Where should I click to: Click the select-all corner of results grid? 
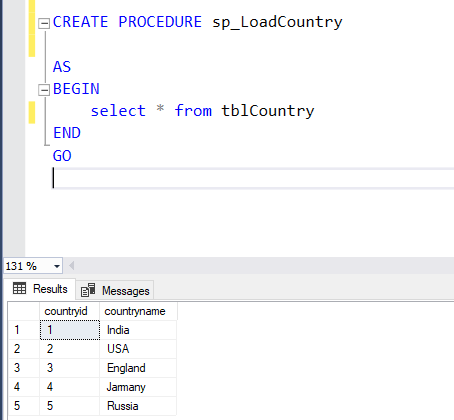point(24,311)
